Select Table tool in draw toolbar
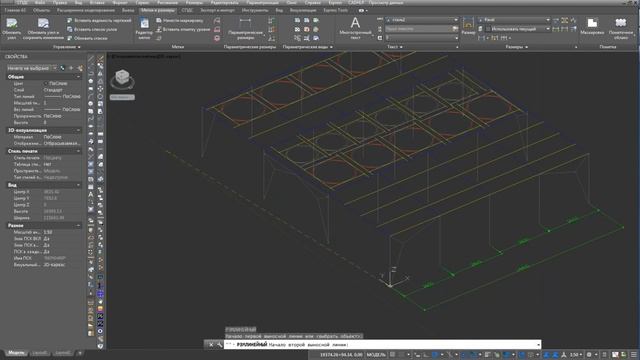This screenshot has height=360, width=640. pos(91,187)
